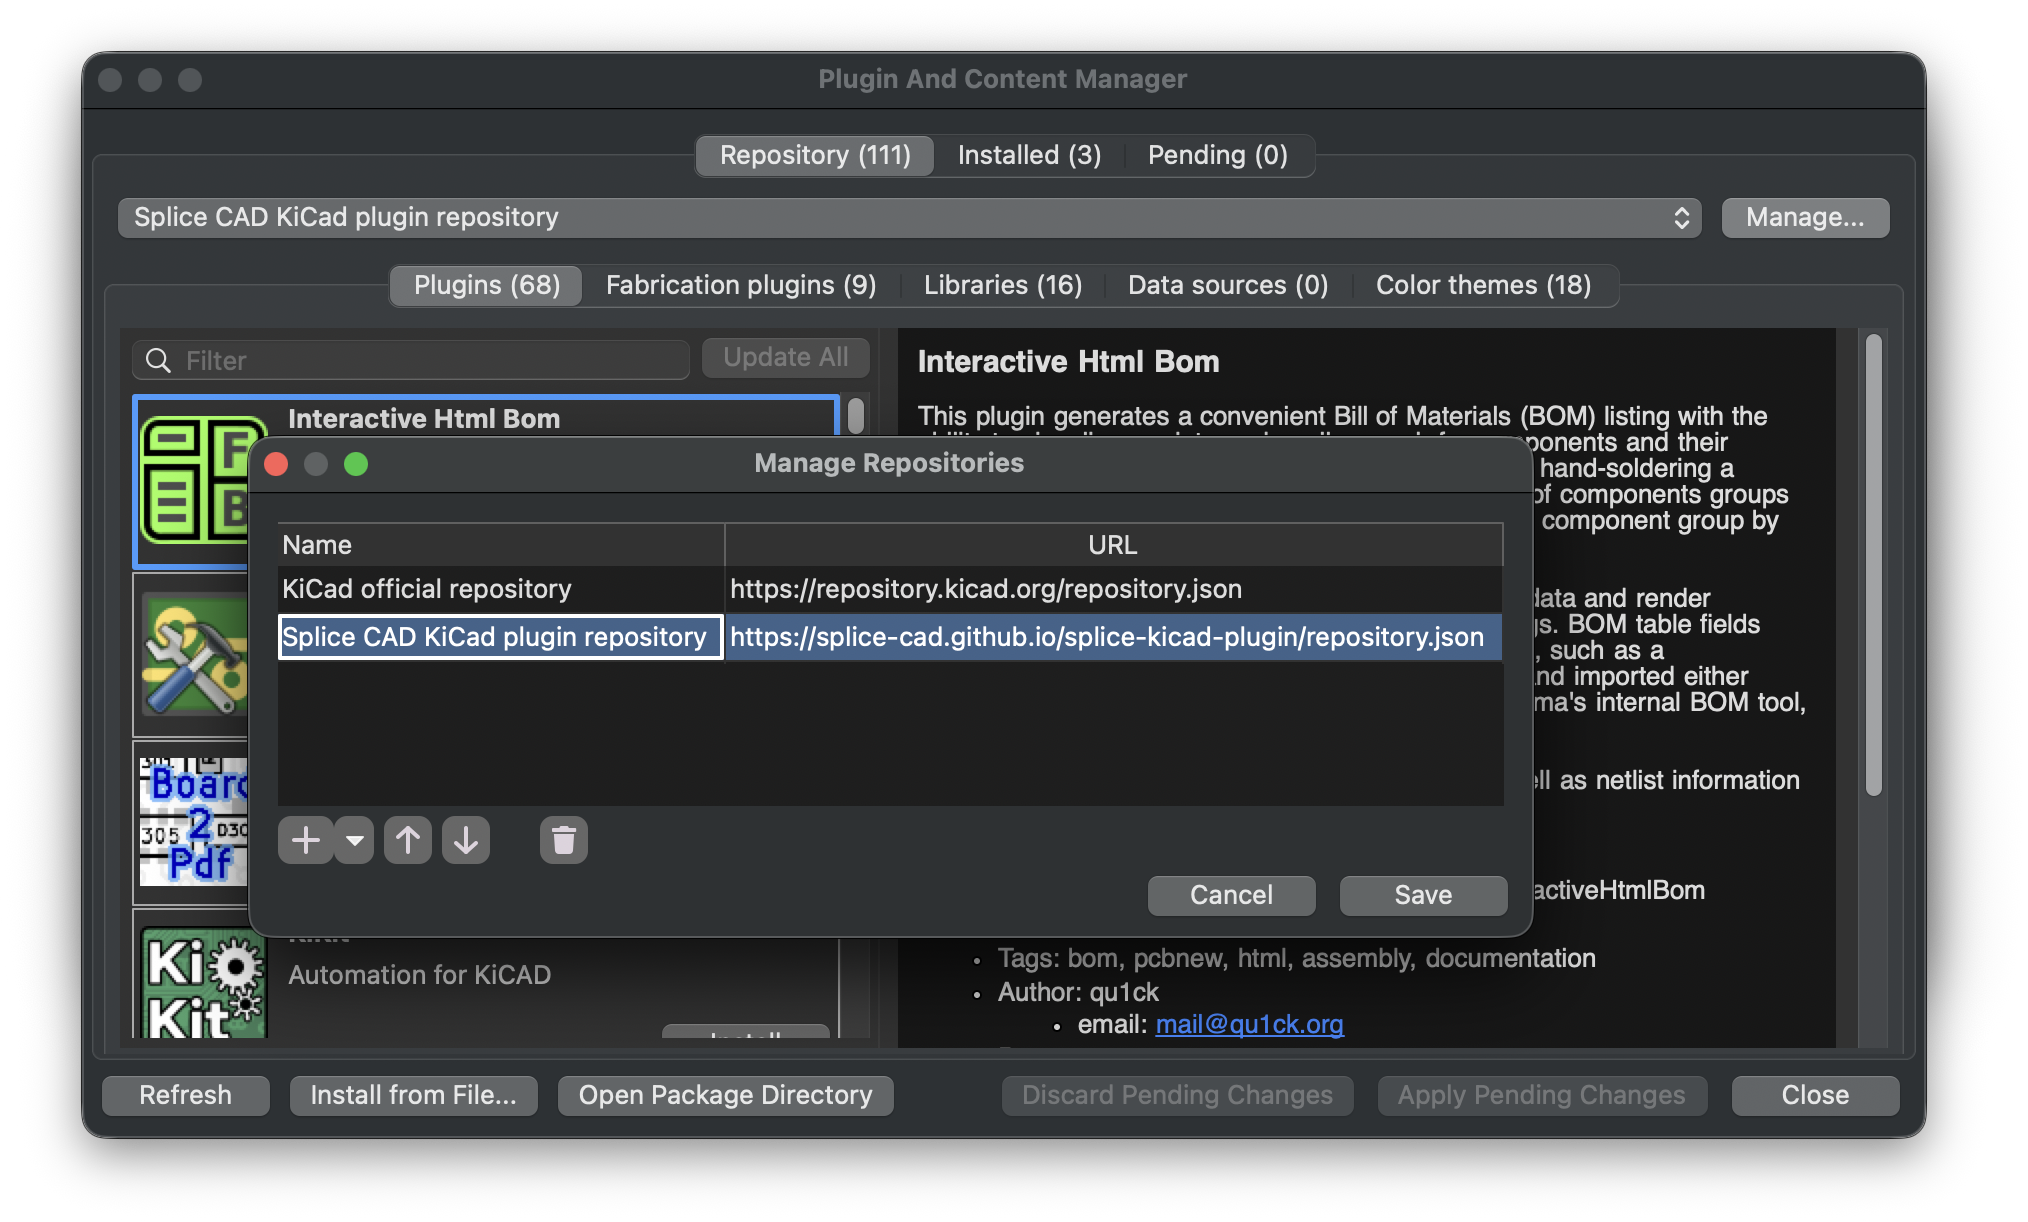Open the Plugins (68) tab
Viewport: 2028px width, 1222px height.
tap(487, 286)
